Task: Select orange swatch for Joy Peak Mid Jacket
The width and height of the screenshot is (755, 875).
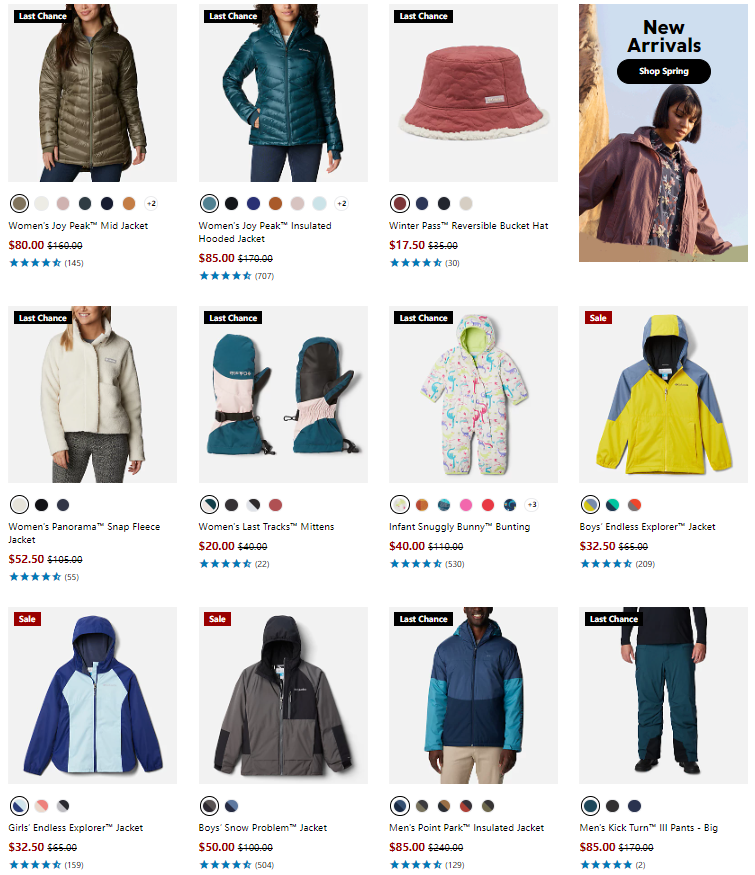Action: [x=129, y=204]
